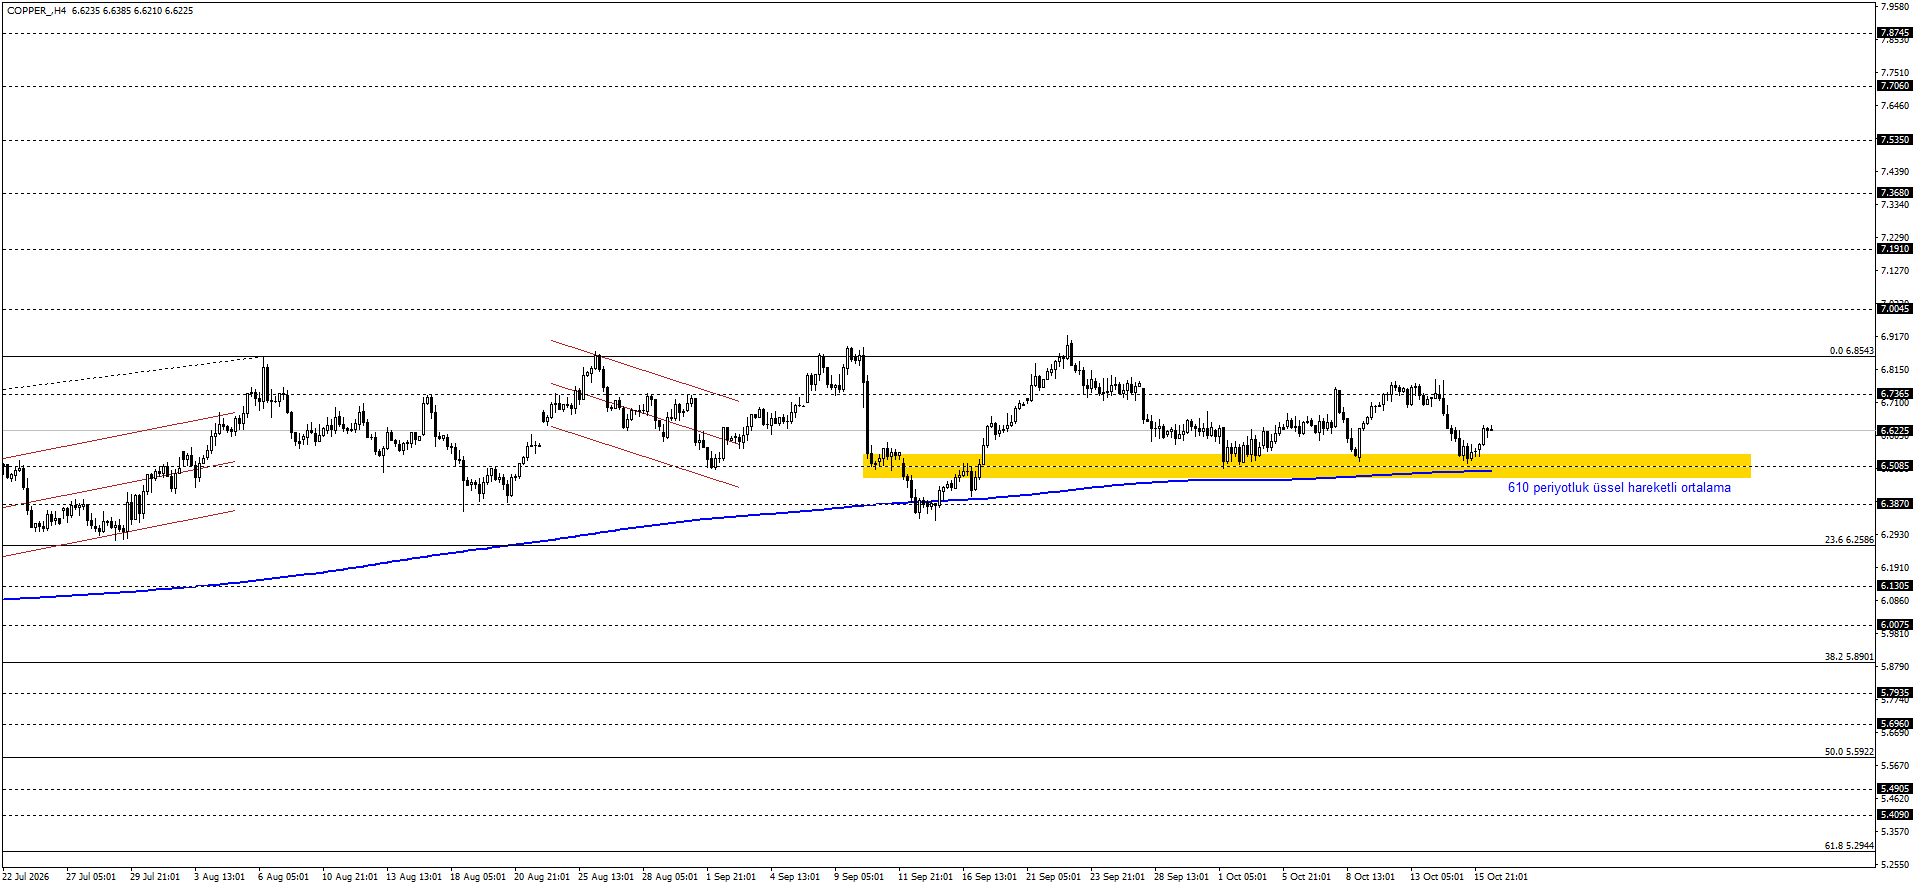Select the '9 Sep 05:01' time label
The height and width of the screenshot is (888, 1916).
pos(859,877)
